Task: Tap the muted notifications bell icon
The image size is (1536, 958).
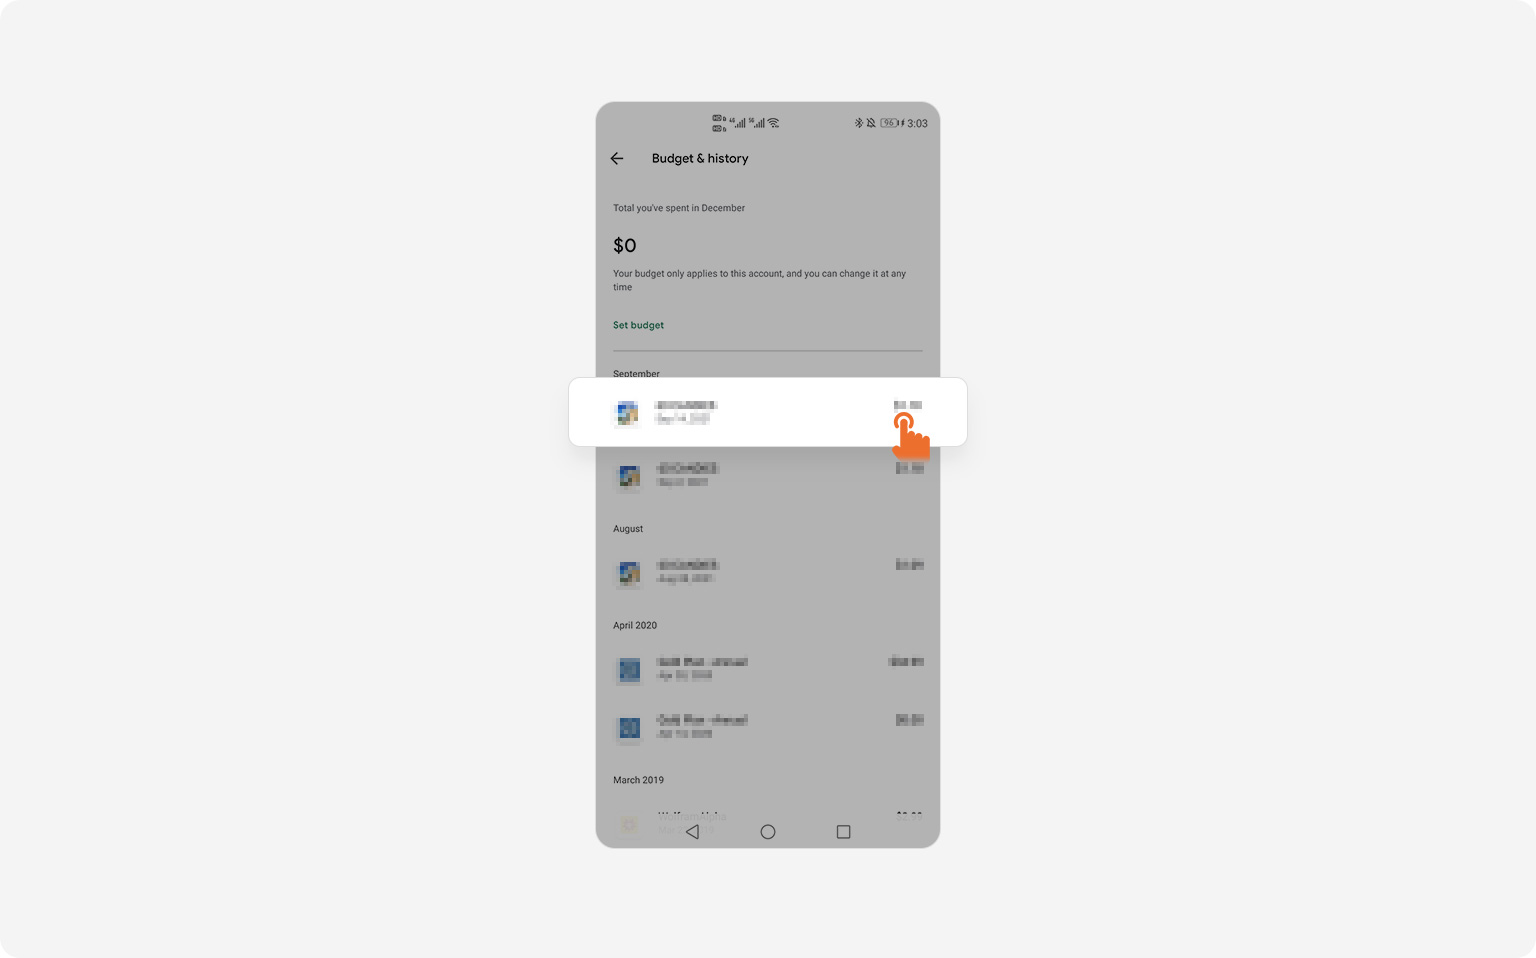Action: pyautogui.click(x=871, y=123)
